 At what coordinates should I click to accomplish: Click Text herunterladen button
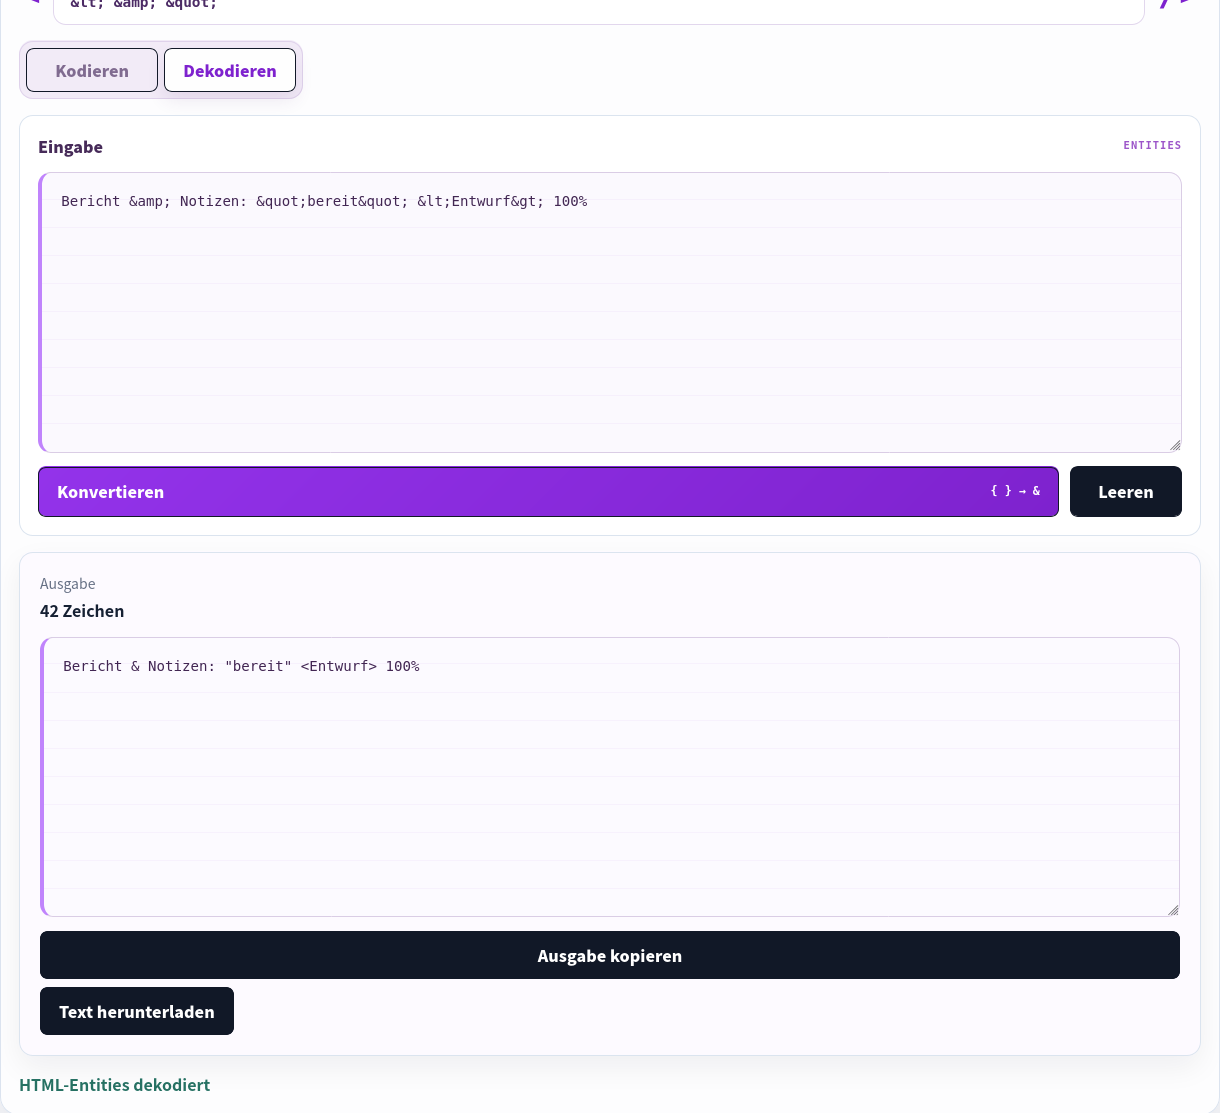click(137, 1011)
